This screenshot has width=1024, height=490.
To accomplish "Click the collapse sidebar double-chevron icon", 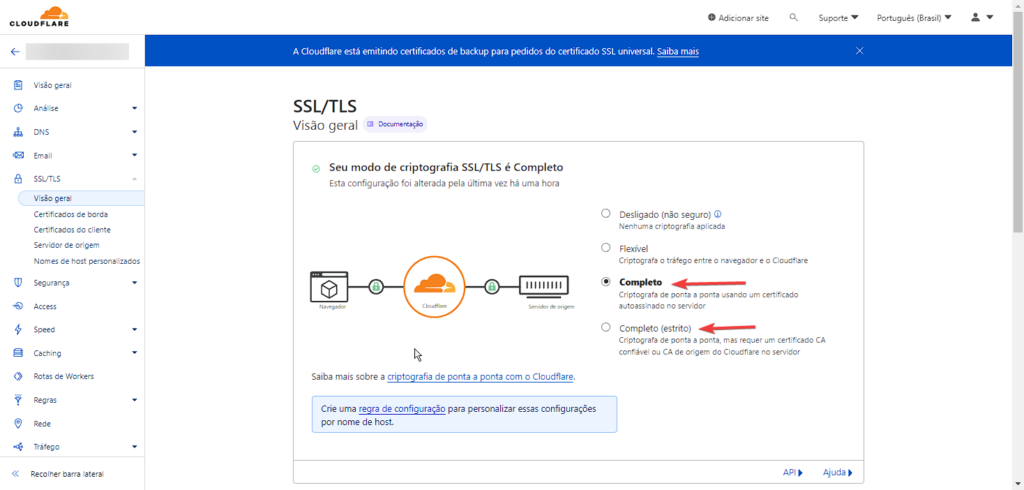I will [x=16, y=474].
